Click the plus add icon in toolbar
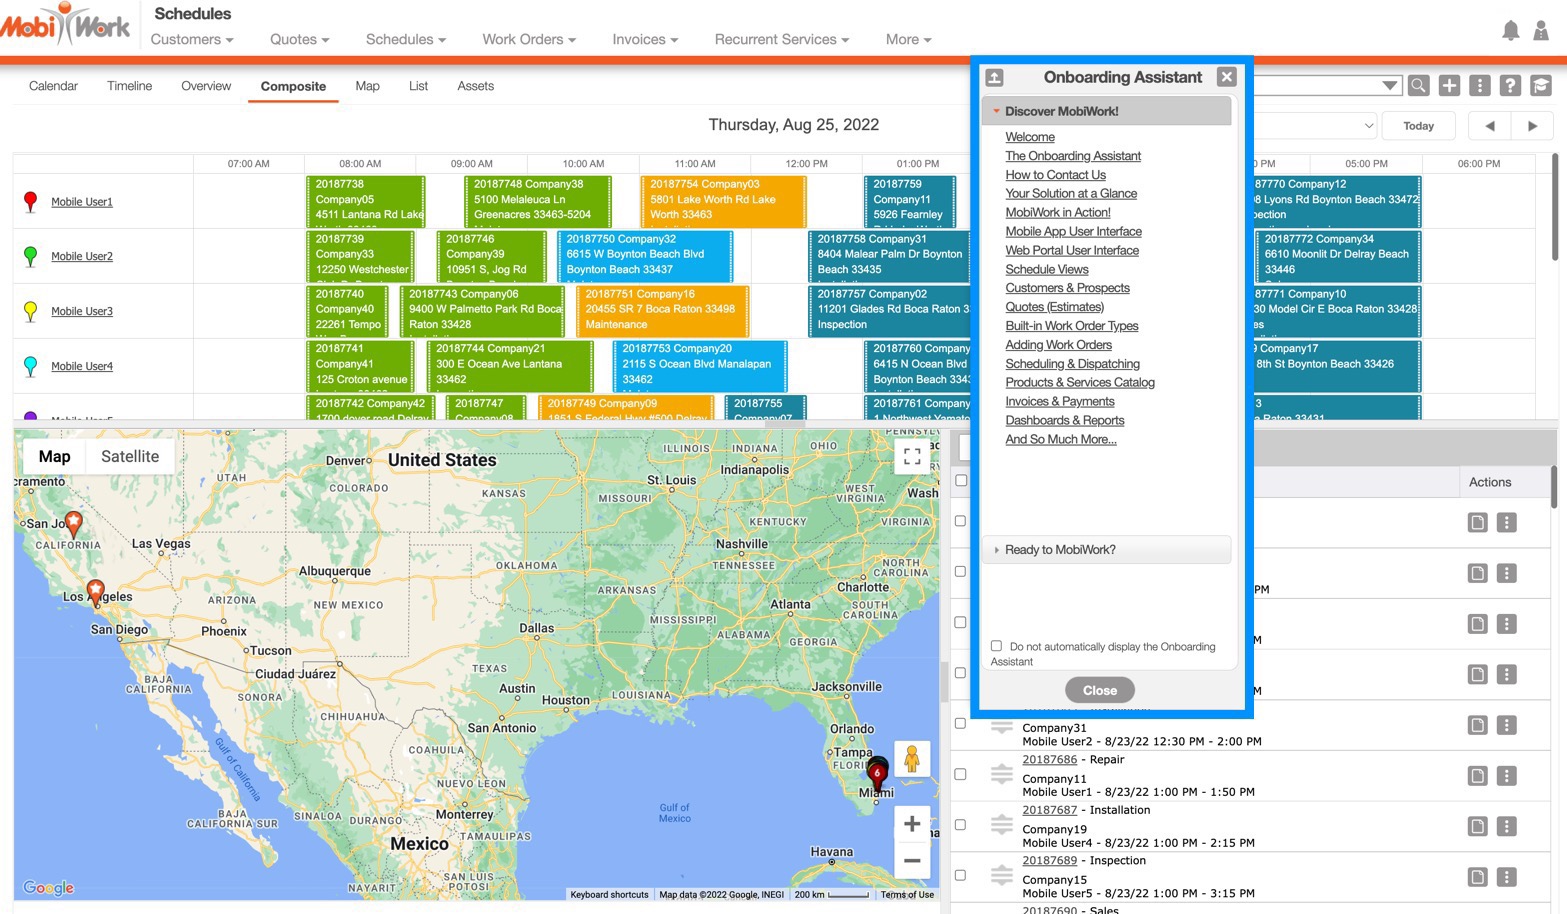 click(1449, 86)
